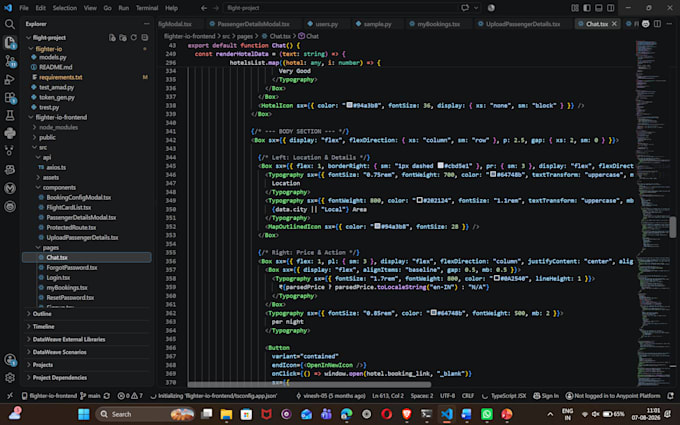Click Ln 613, Col 2 cursor position

[388, 396]
